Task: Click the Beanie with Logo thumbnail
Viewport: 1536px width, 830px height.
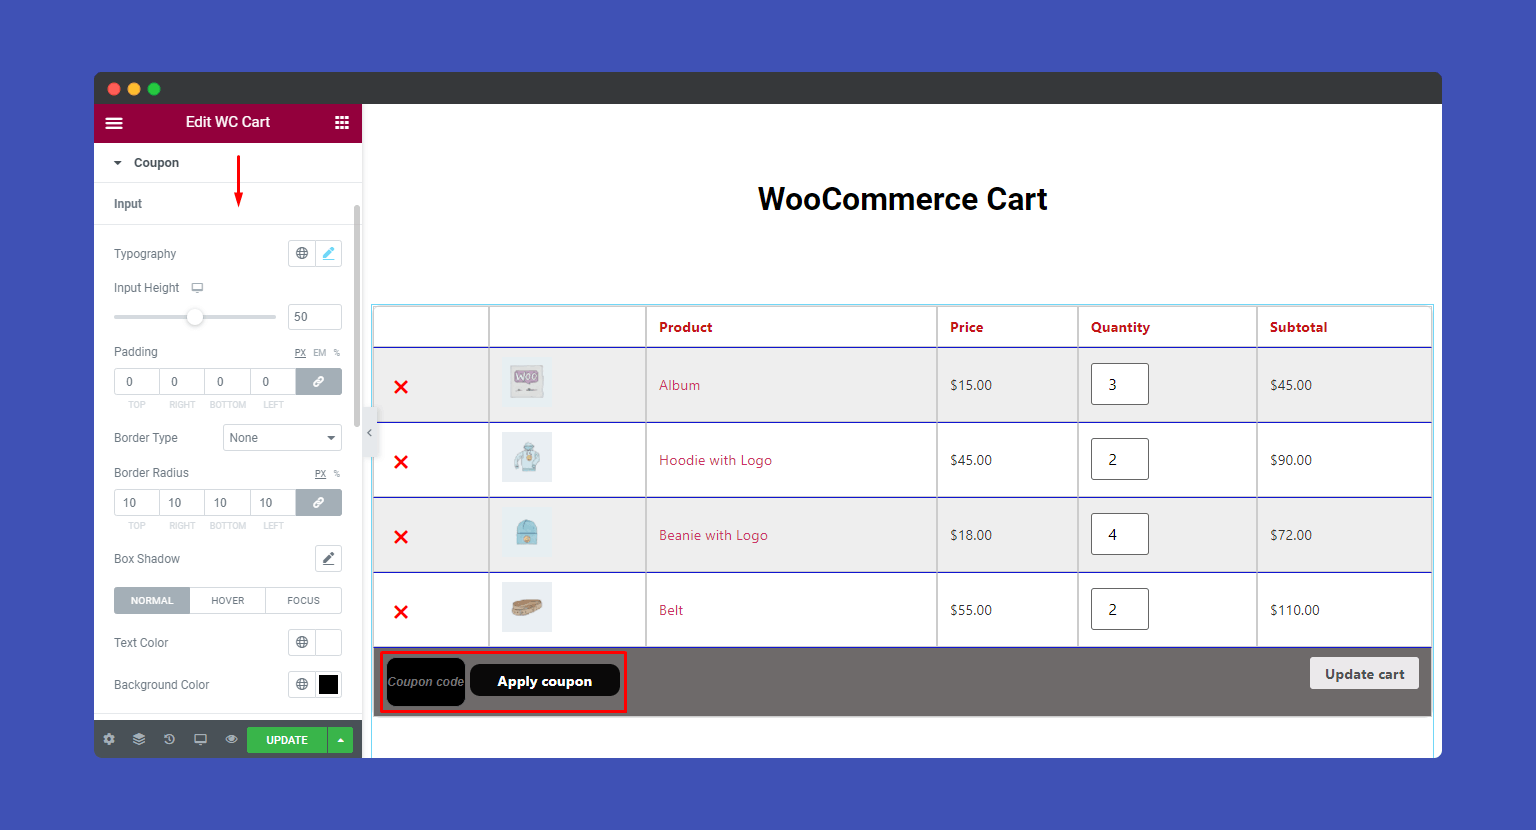Action: click(x=527, y=532)
